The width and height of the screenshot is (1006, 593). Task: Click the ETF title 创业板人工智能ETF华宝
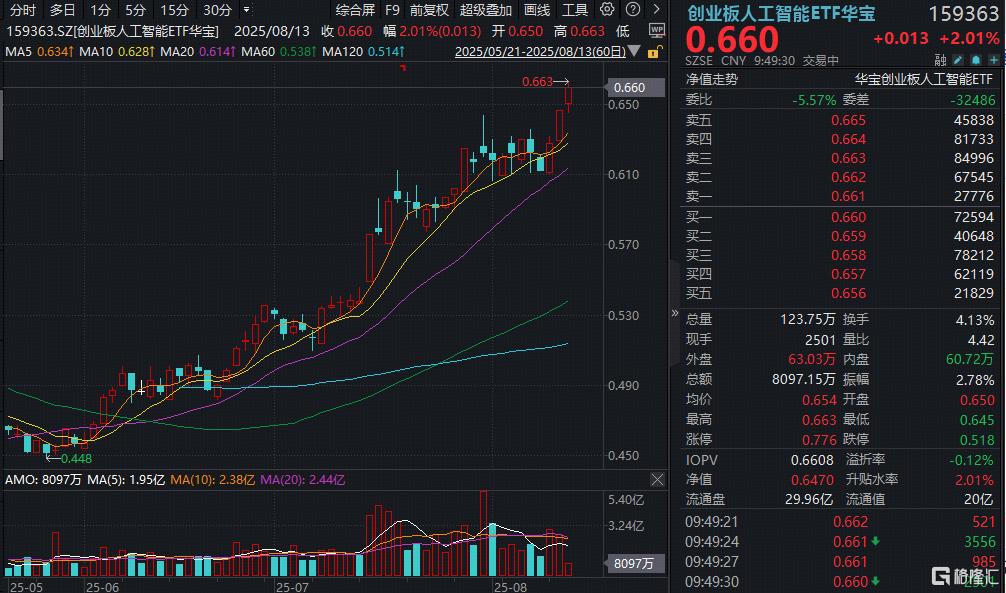[781, 13]
